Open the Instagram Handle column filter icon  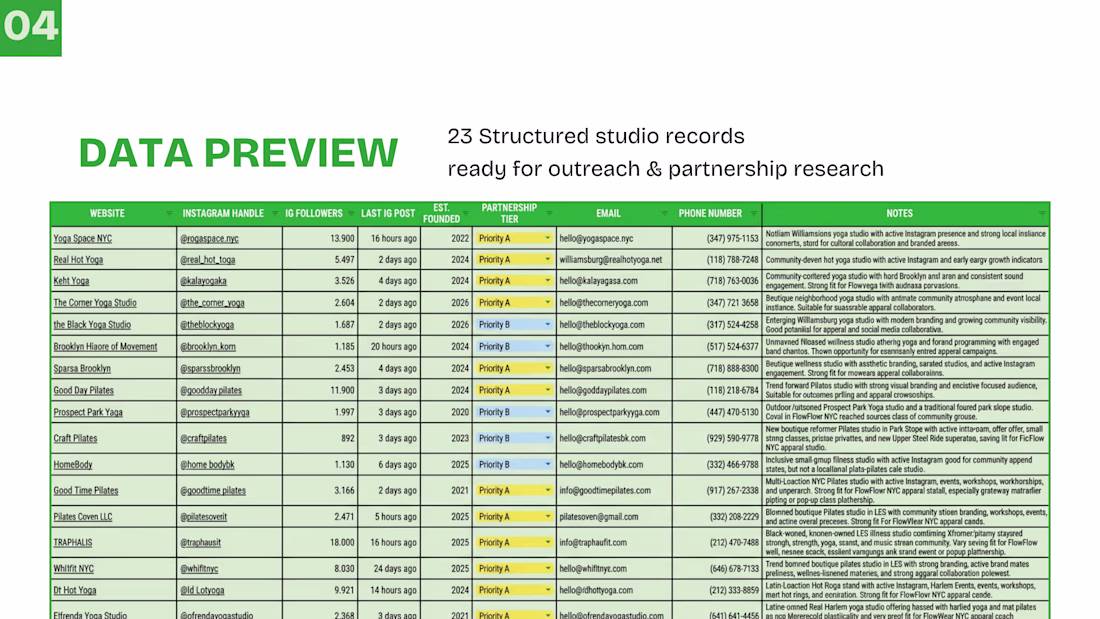[274, 213]
